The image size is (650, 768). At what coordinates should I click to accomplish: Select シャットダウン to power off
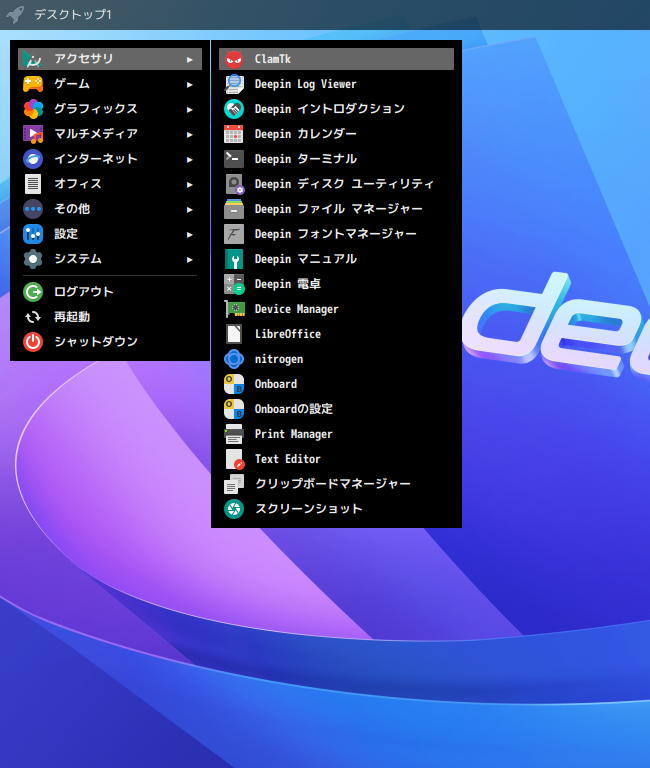point(110,342)
